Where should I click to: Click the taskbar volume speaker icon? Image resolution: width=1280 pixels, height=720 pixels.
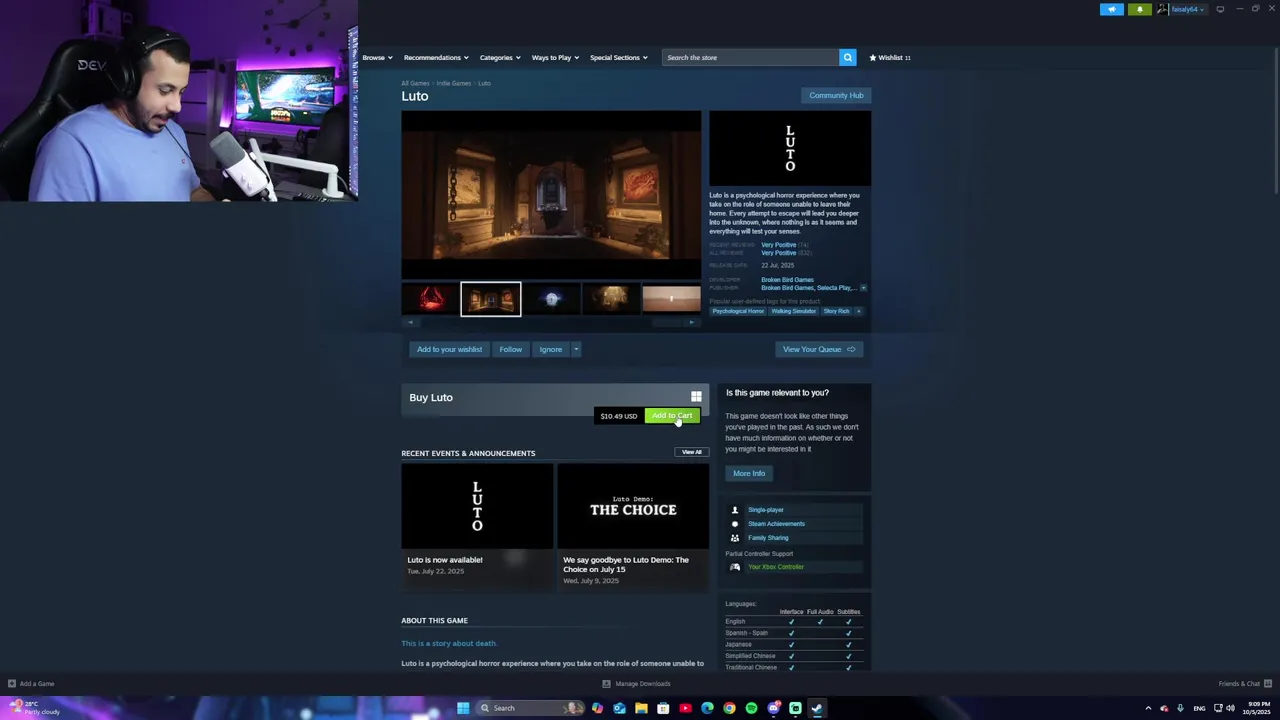pyautogui.click(x=1230, y=708)
